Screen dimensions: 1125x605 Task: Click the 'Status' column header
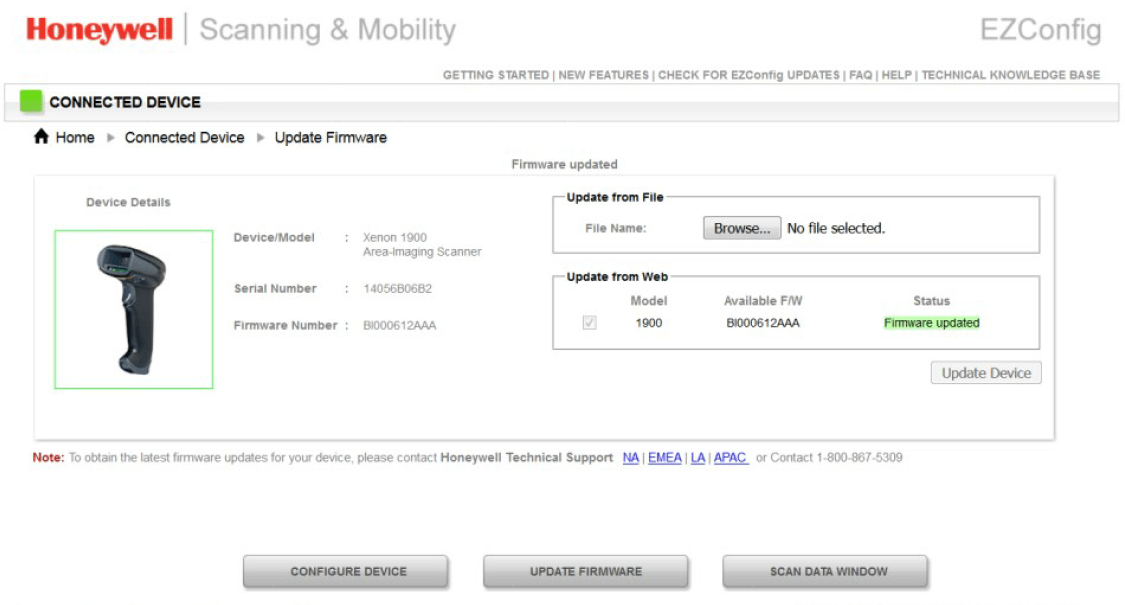pos(931,301)
